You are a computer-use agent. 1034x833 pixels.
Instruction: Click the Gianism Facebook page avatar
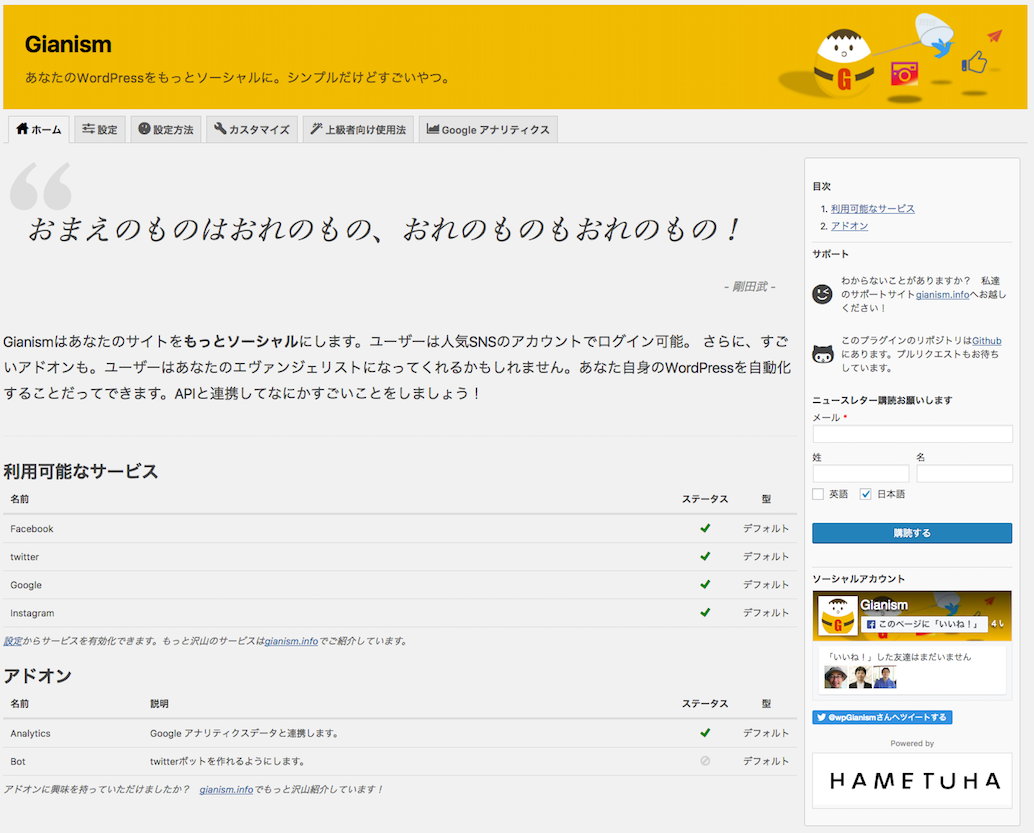pos(837,616)
